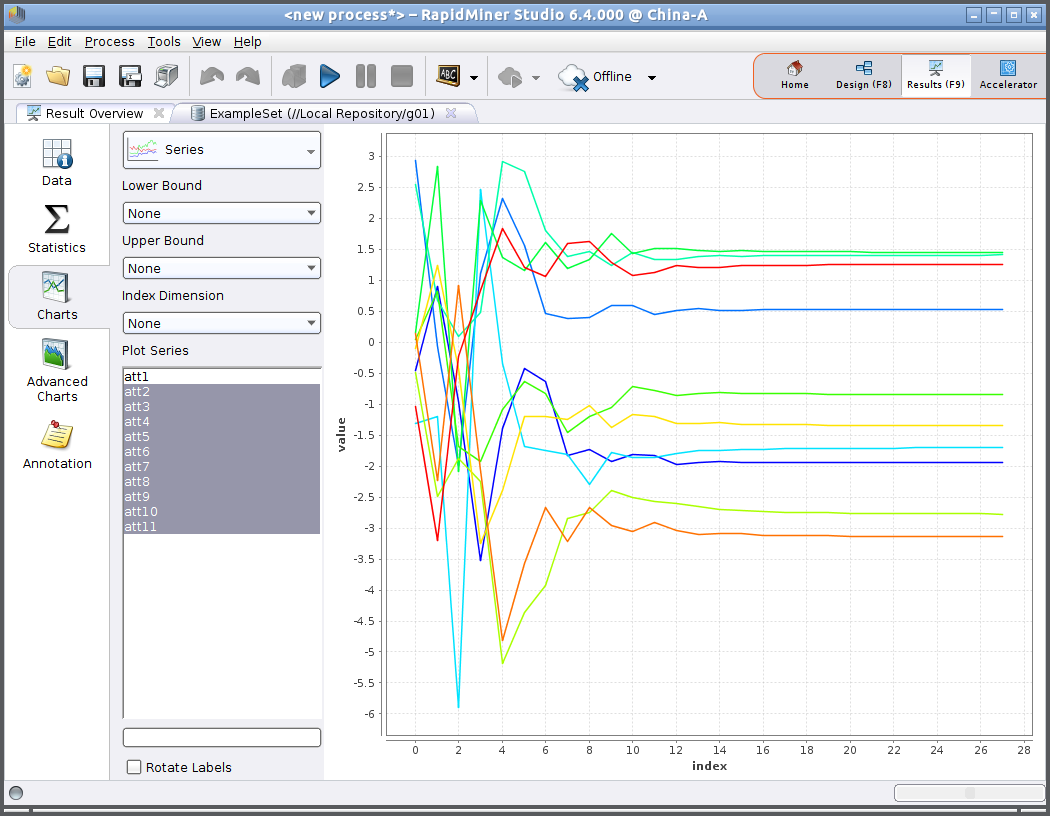Select att5 in Plot Series list
1050x816 pixels.
point(222,436)
